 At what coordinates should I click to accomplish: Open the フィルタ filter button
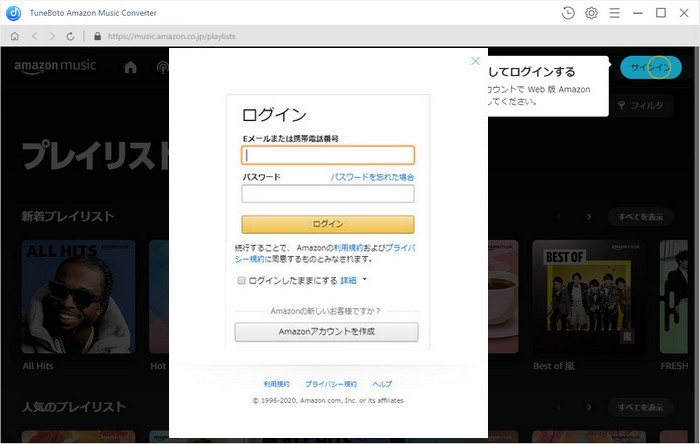[x=641, y=106]
